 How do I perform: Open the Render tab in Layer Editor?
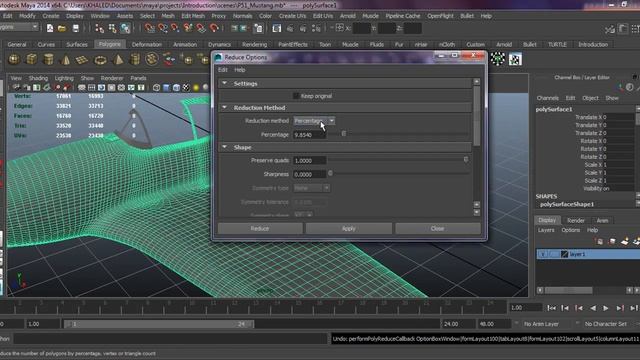(x=576, y=220)
